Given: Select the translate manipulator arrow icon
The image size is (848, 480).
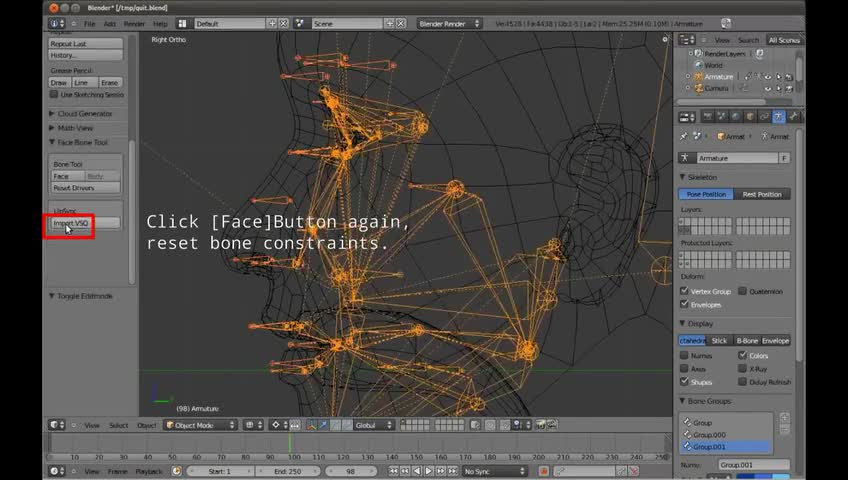Looking at the screenshot, I should pos(323,425).
